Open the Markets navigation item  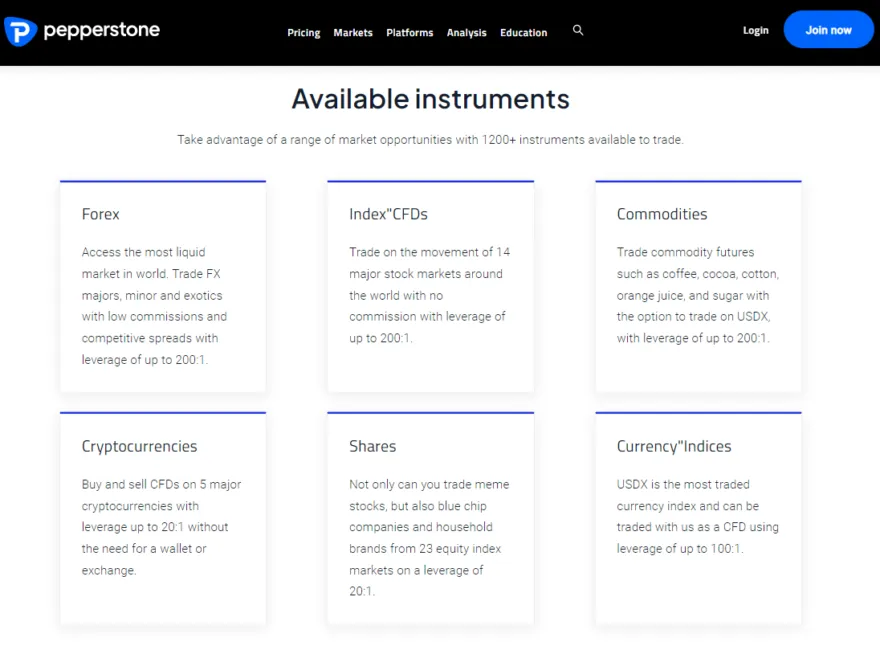pyautogui.click(x=353, y=33)
